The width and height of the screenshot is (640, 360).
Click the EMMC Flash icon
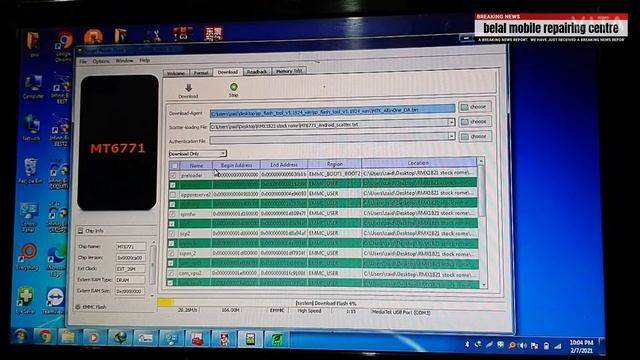tap(78, 307)
